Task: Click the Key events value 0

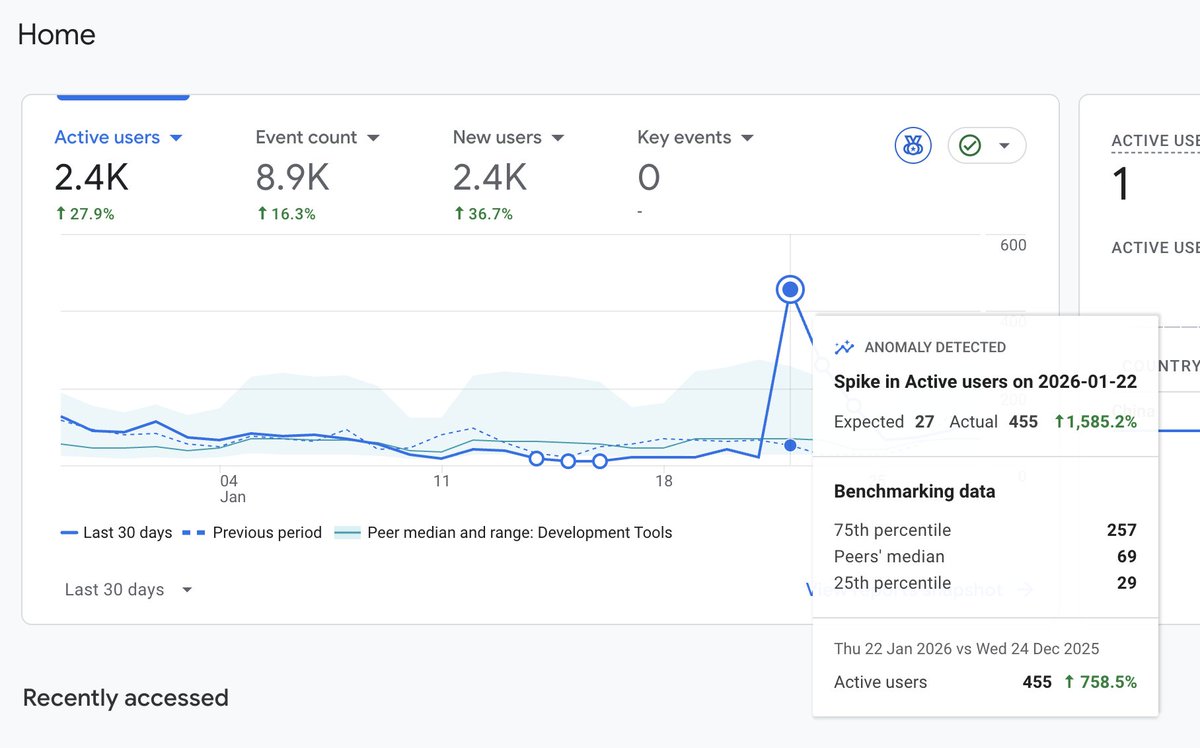Action: tap(649, 178)
